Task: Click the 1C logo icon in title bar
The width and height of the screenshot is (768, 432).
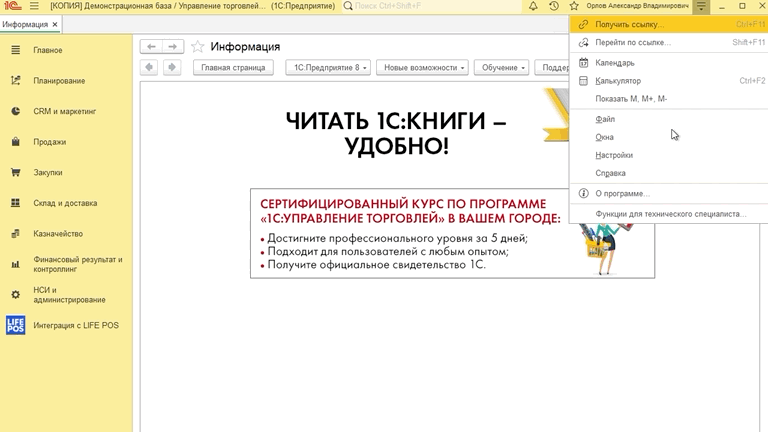Action: [x=13, y=6]
